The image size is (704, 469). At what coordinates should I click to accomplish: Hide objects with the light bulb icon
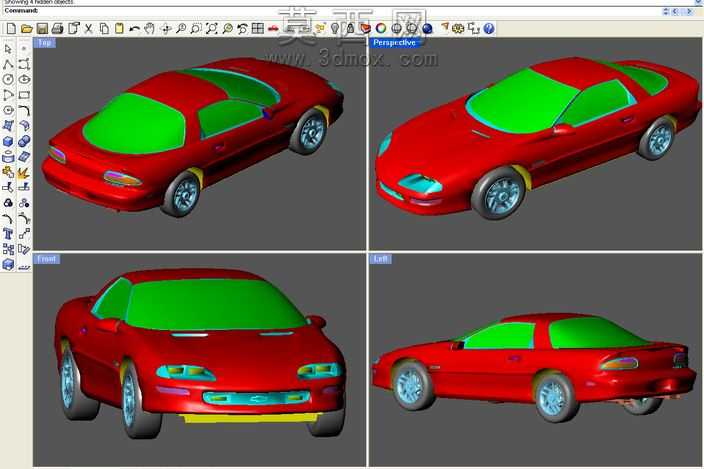coord(335,29)
